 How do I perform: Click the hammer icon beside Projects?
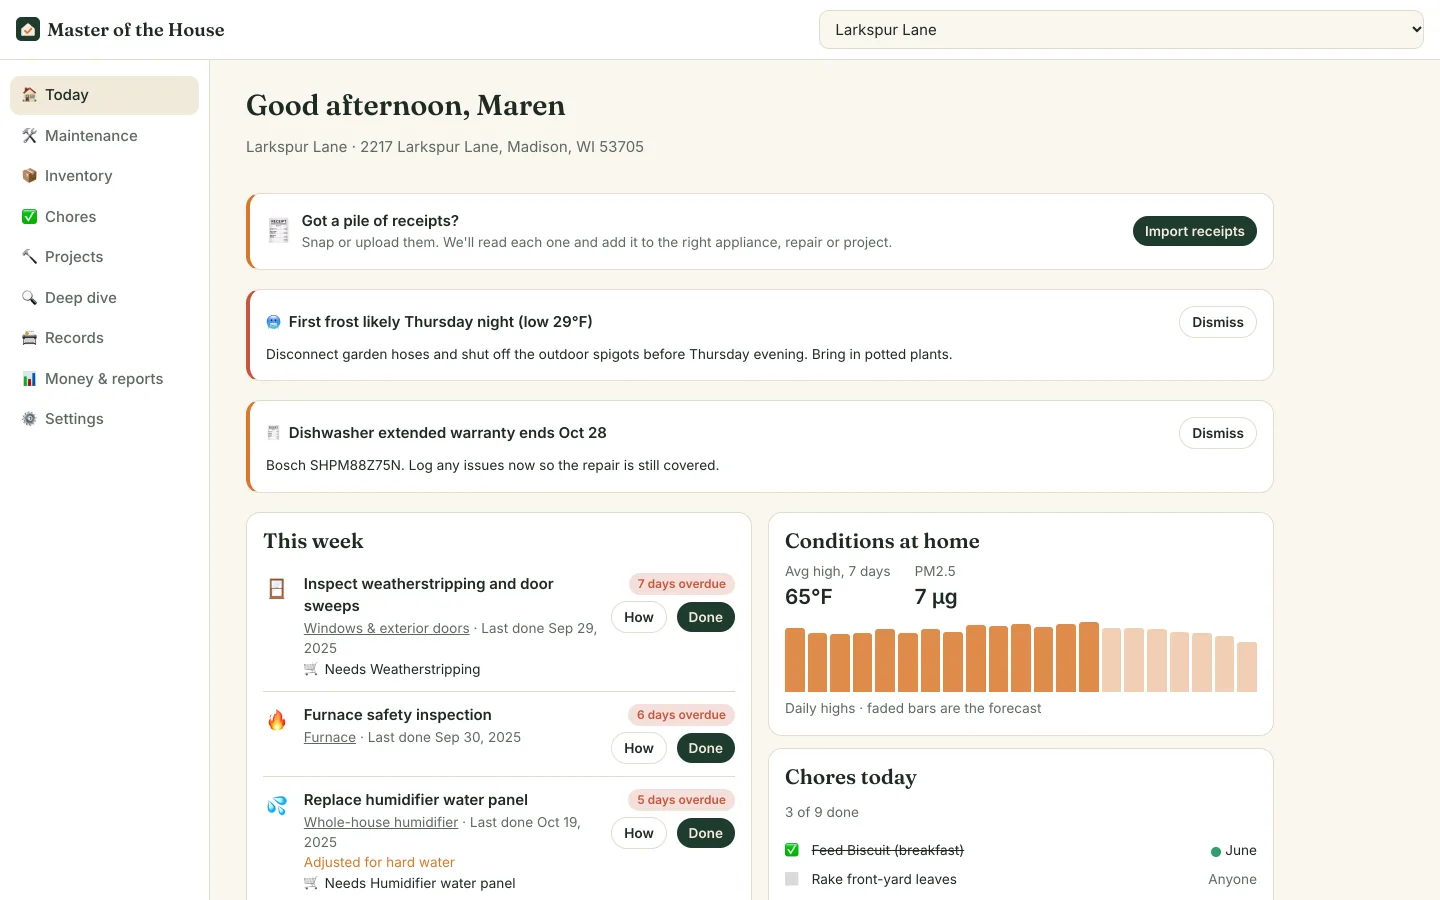tap(30, 257)
